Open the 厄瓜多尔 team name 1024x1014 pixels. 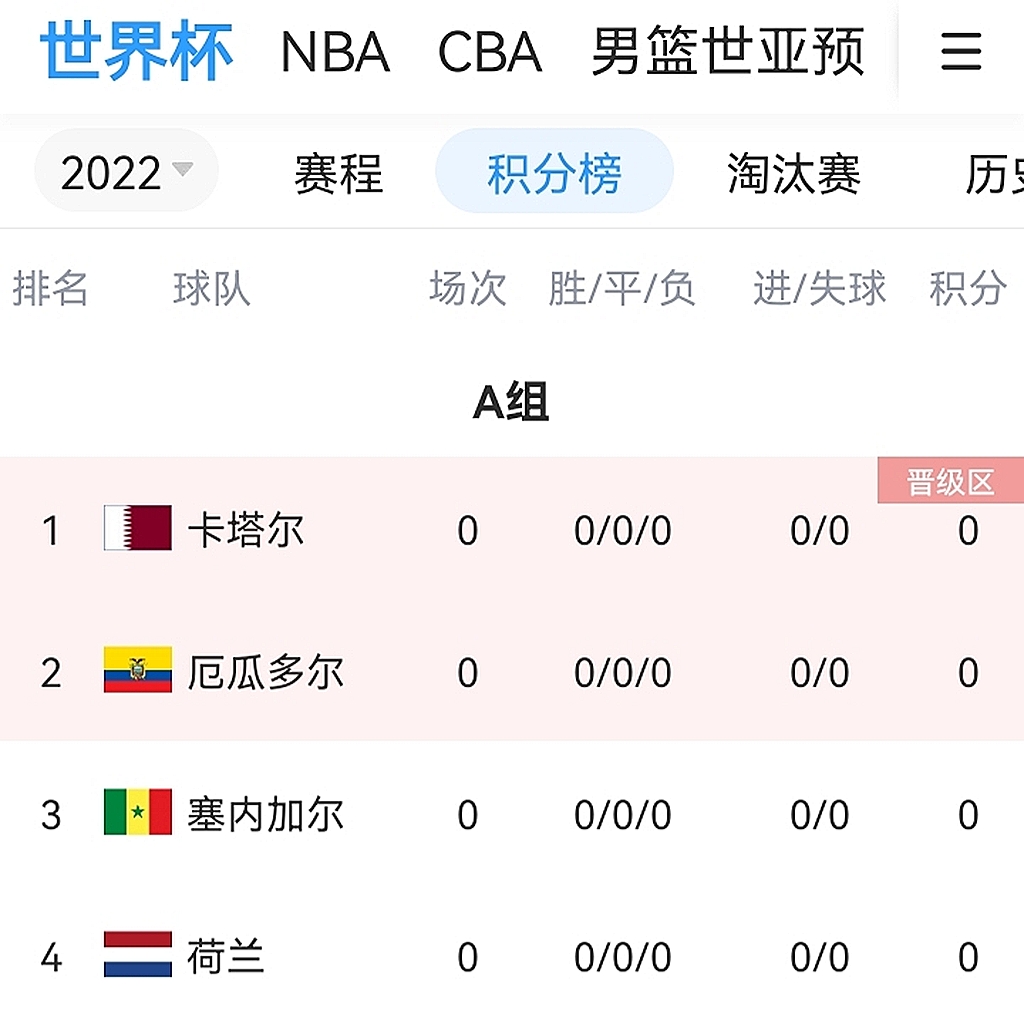[x=266, y=672]
